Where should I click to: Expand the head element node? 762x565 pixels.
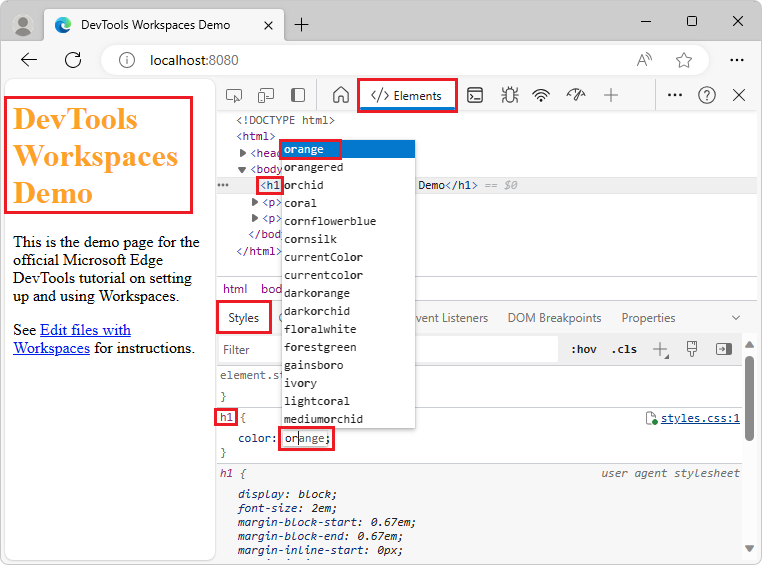(242, 153)
